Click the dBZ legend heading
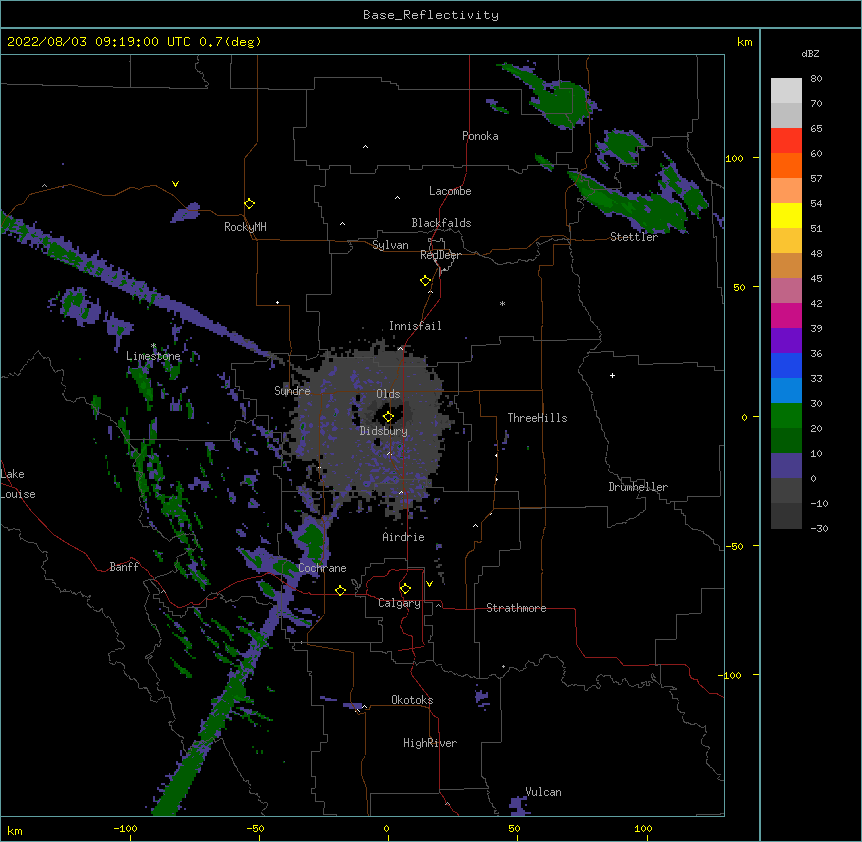The image size is (862, 842). pos(810,53)
